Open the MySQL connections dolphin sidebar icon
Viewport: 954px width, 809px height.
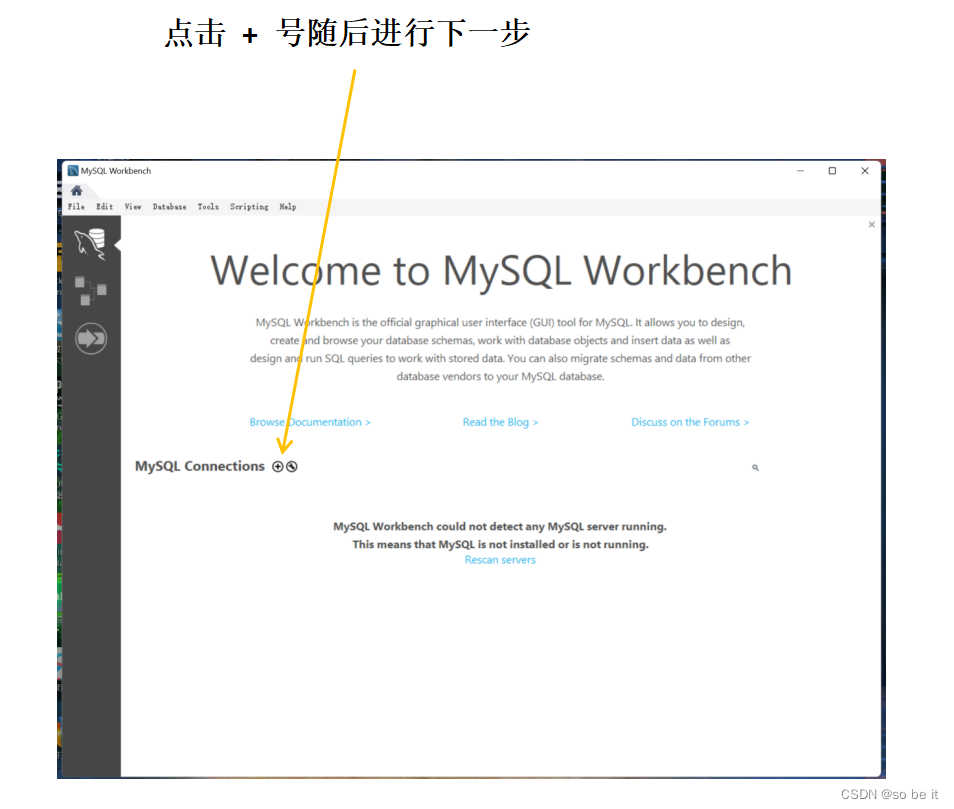[91, 244]
